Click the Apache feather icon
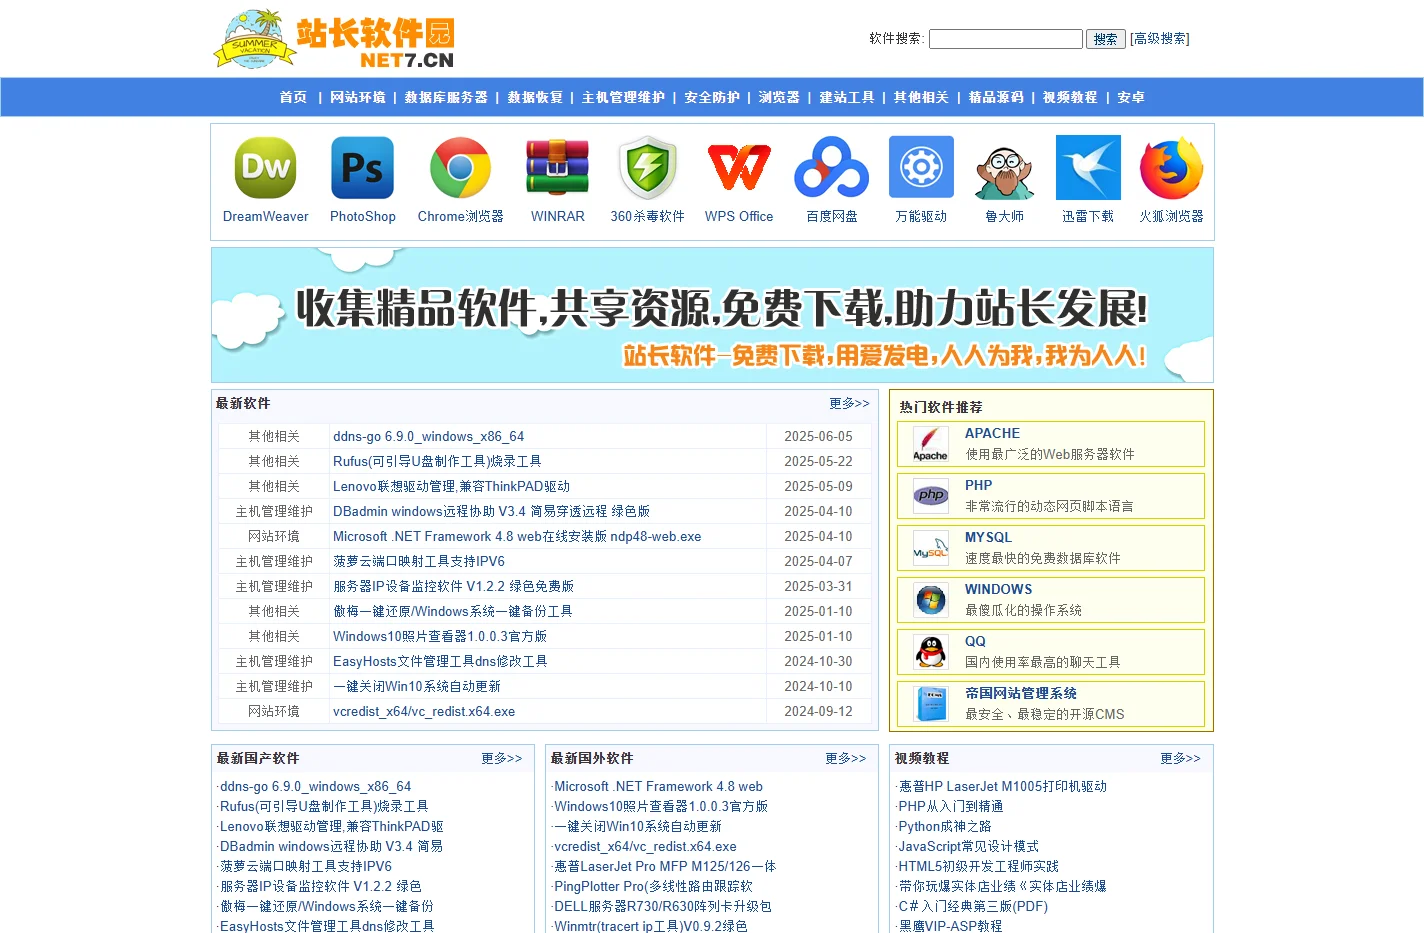 930,444
